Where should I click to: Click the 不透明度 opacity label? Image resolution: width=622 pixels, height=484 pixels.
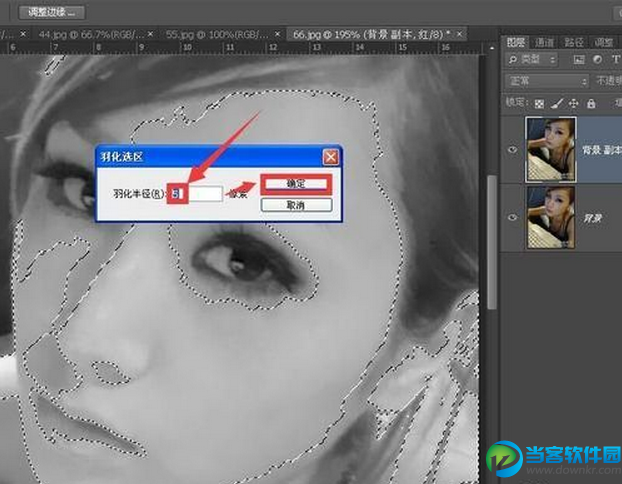[x=609, y=81]
